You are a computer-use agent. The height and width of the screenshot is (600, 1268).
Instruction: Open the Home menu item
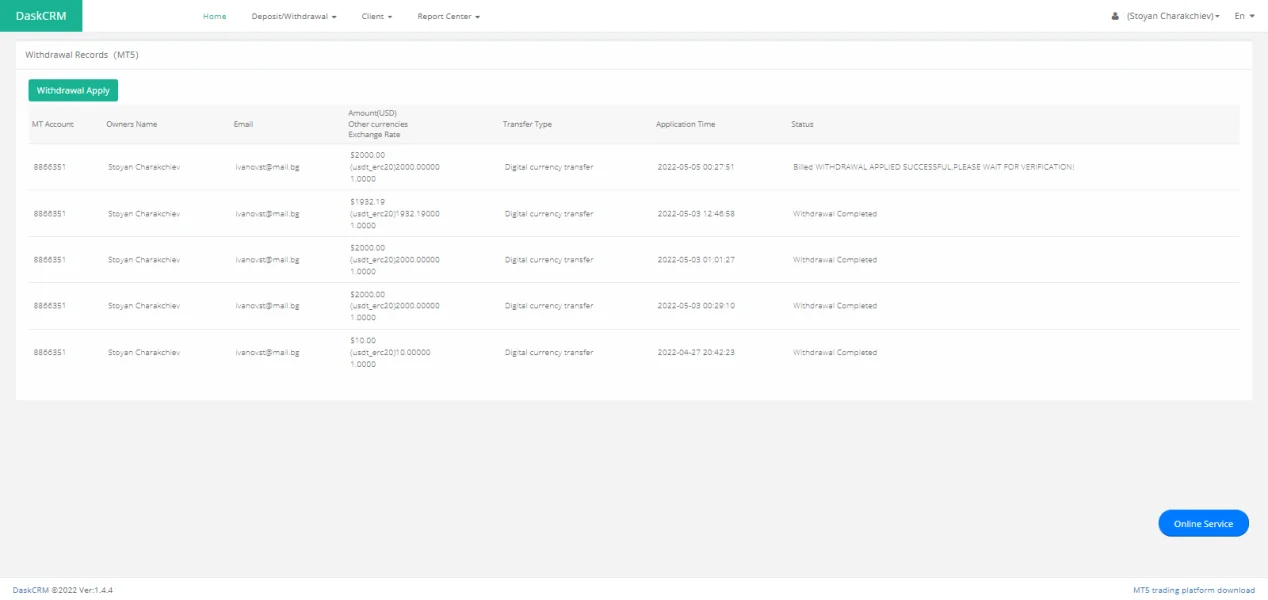(x=214, y=17)
